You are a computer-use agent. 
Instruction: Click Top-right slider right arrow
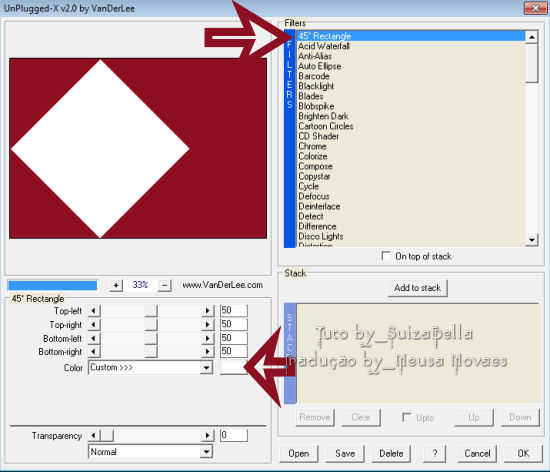coord(208,324)
